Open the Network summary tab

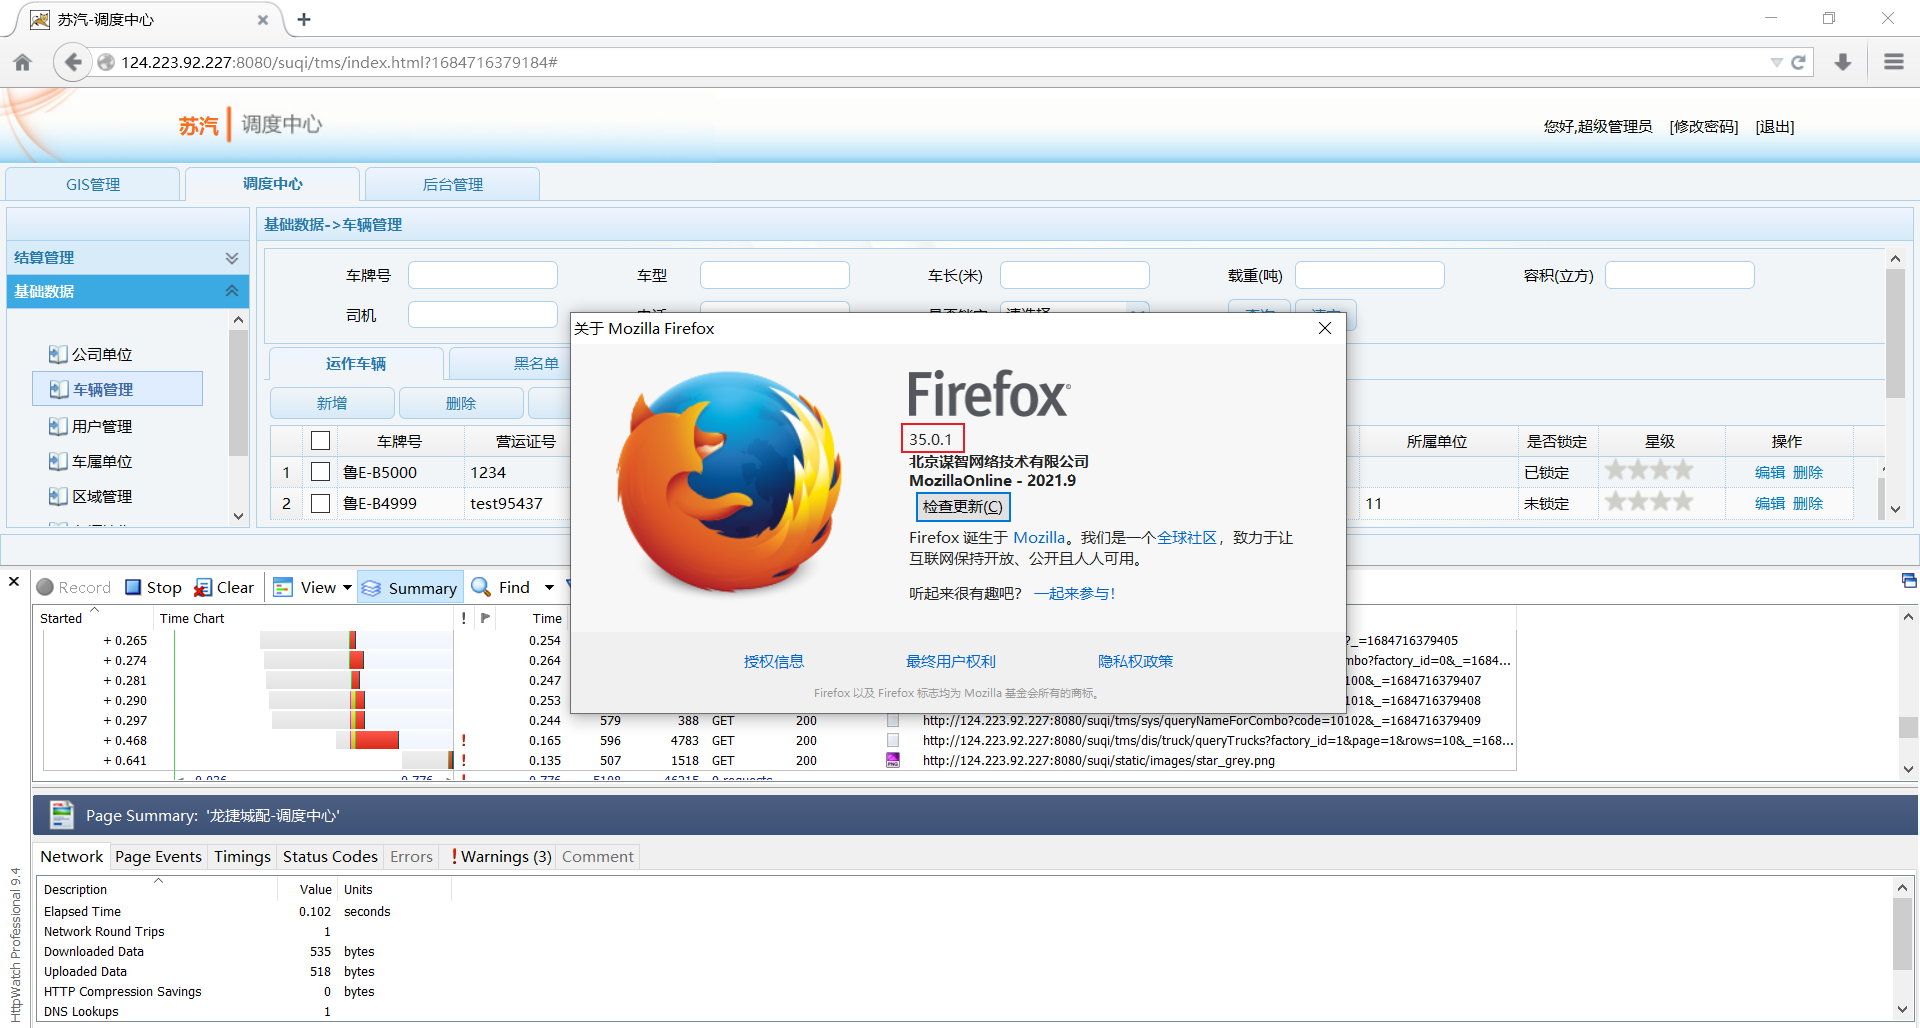coord(72,856)
